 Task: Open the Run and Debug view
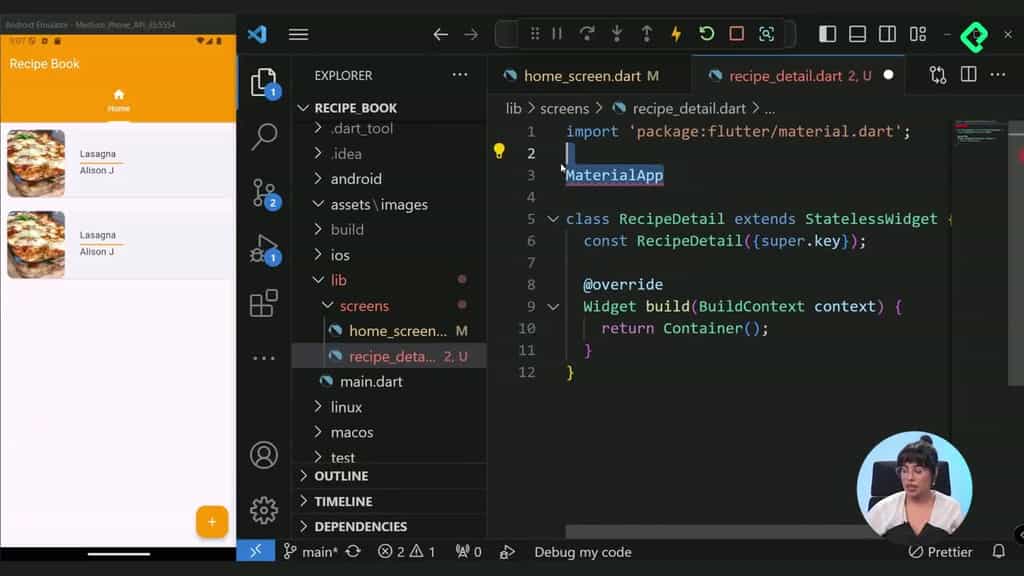[x=264, y=249]
